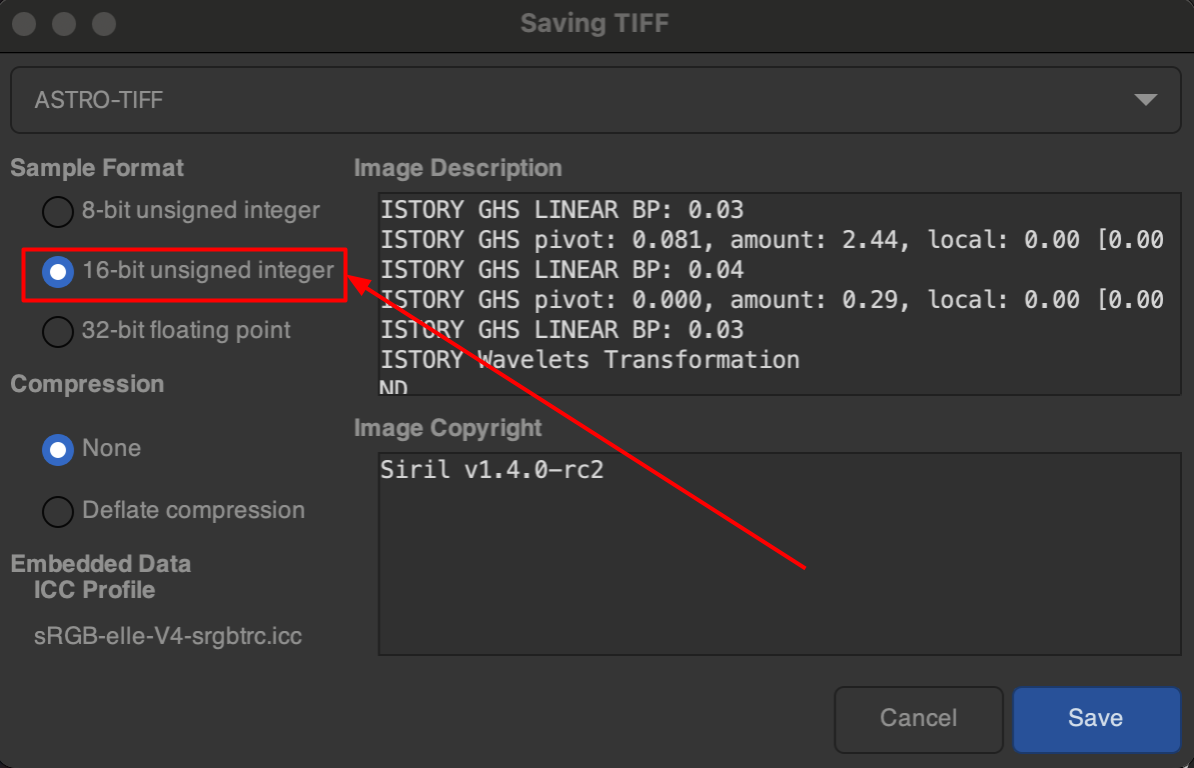Close the Saving TIFF dialog window
The height and width of the screenshot is (768, 1194).
tap(27, 24)
